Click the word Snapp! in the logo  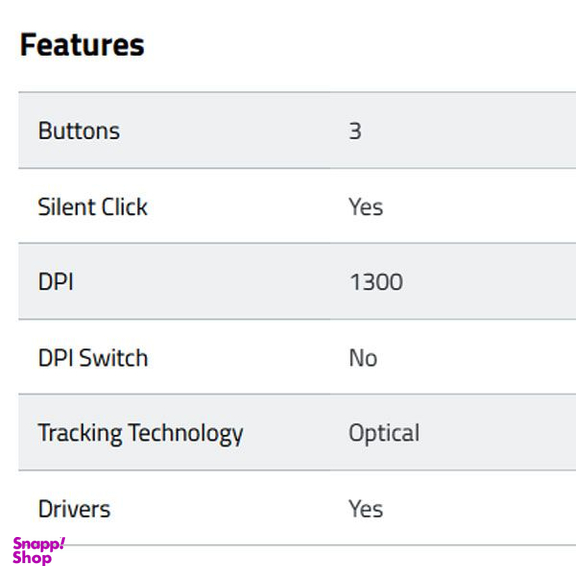(39, 544)
